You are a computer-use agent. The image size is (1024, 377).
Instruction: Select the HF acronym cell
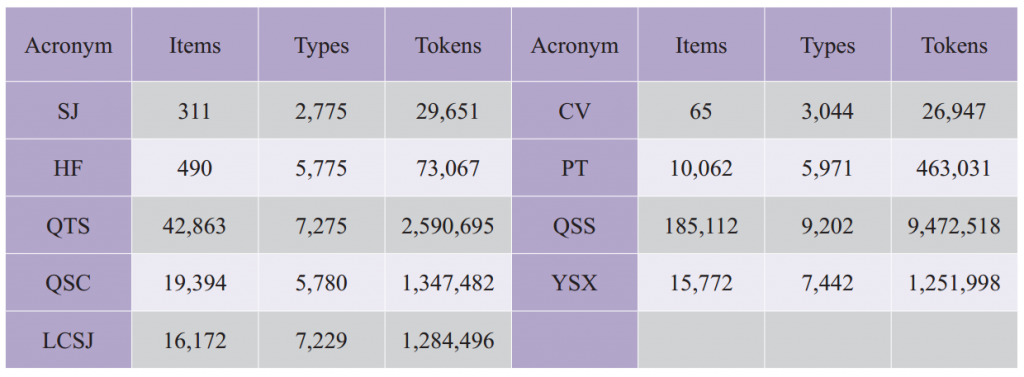click(69, 168)
